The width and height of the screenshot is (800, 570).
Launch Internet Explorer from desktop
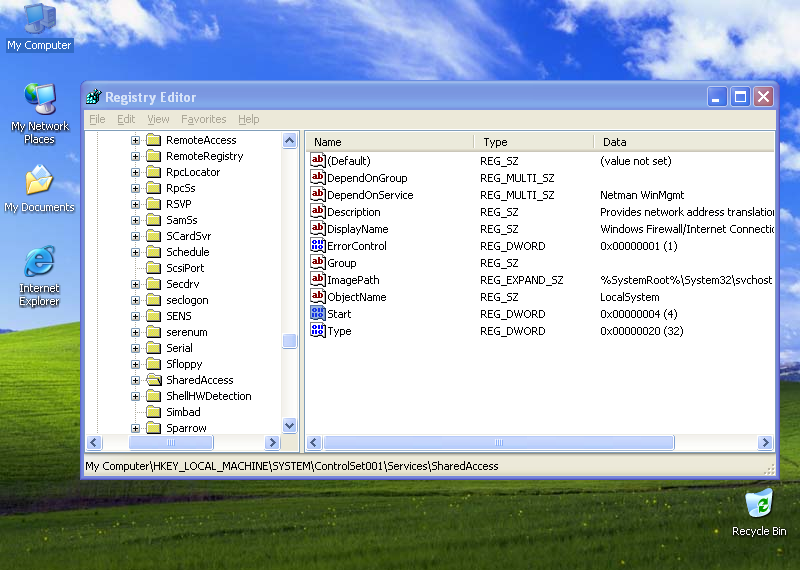pos(39,276)
